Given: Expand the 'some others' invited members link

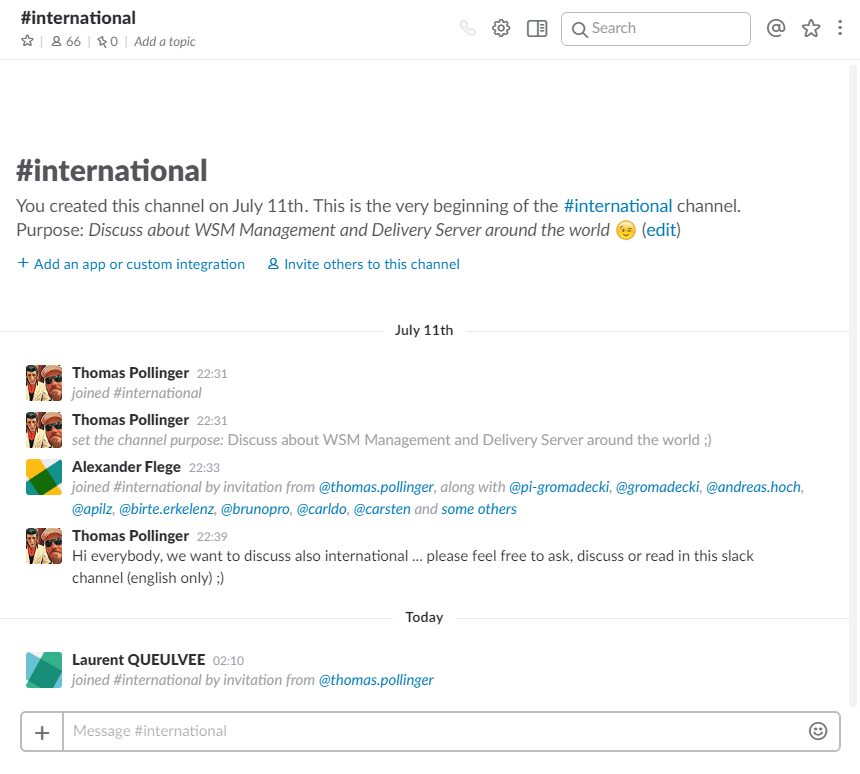Looking at the screenshot, I should 479,509.
